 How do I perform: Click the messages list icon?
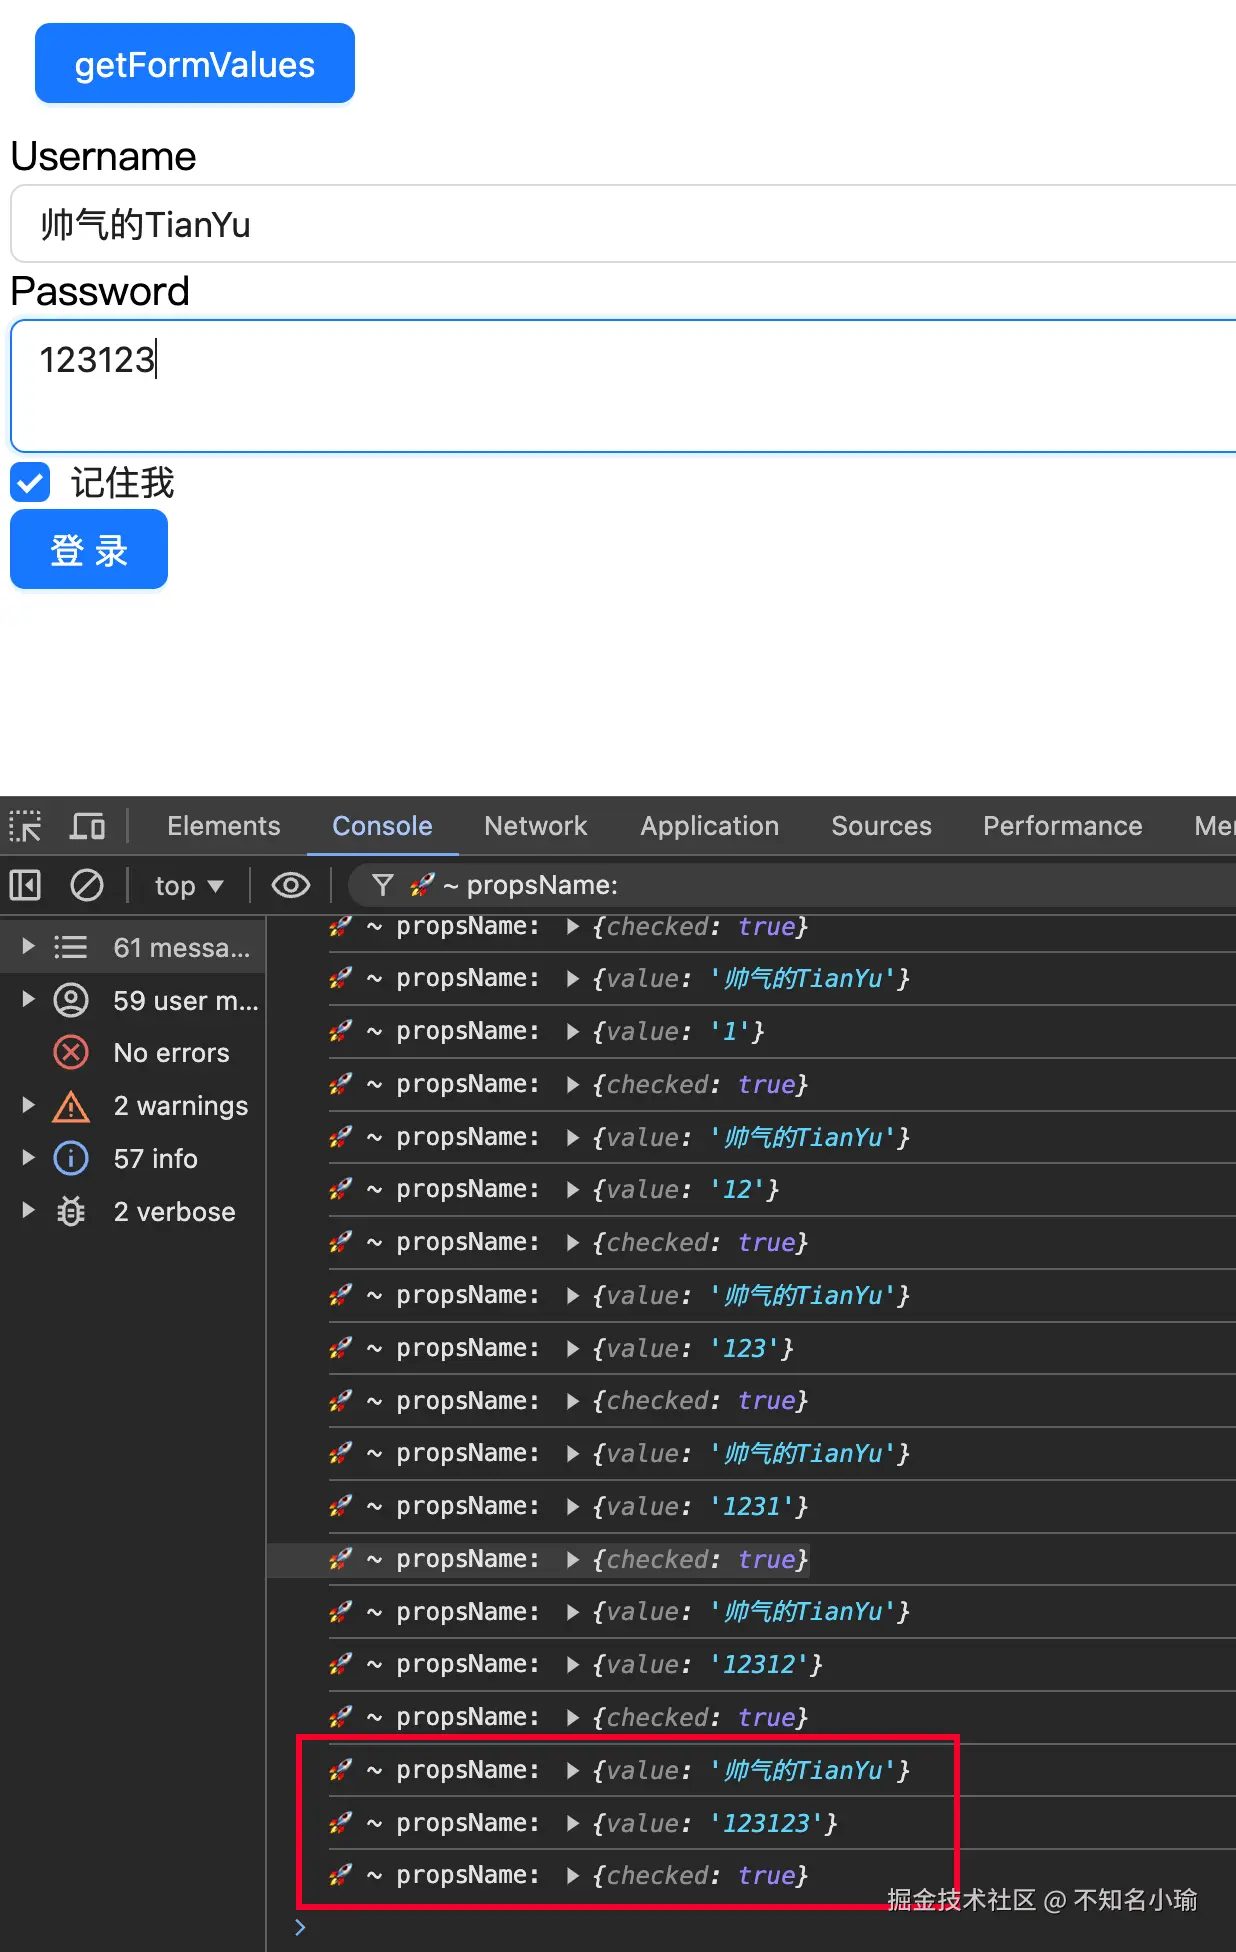(70, 947)
